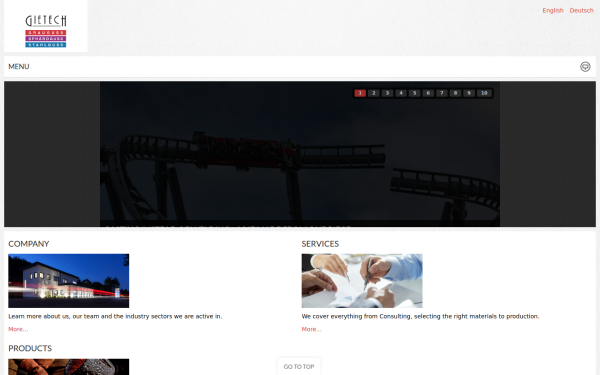Go to slide 6 in slider
Image resolution: width=600 pixels, height=375 pixels.
[428, 93]
